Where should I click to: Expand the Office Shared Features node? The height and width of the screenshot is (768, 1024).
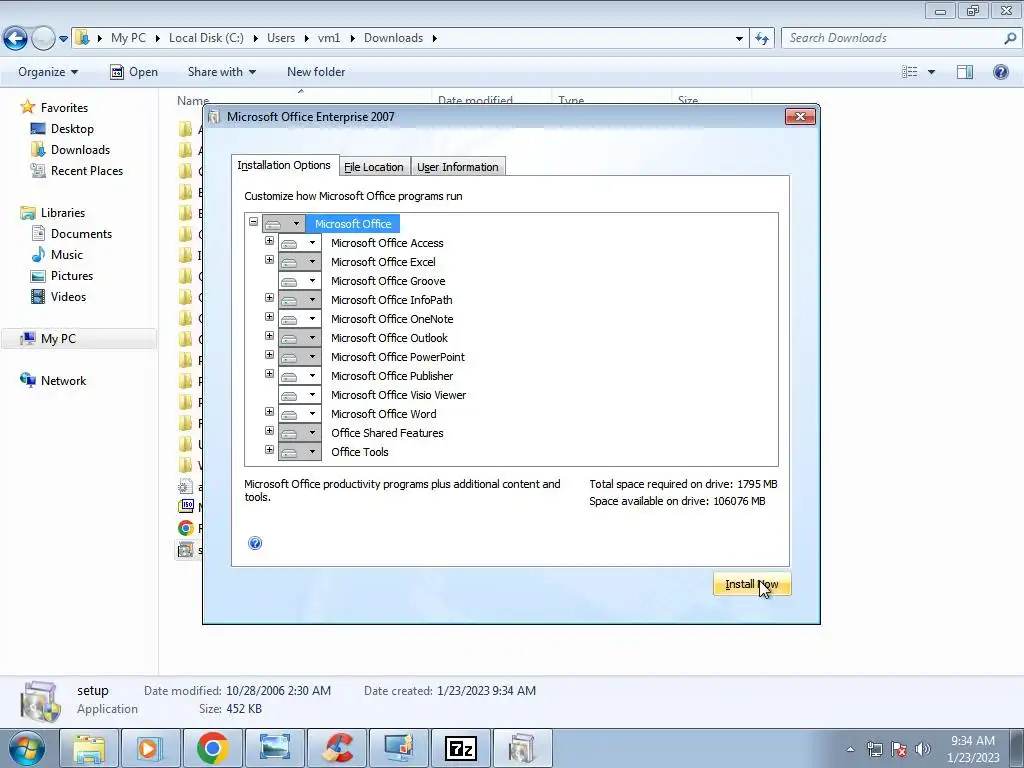click(x=269, y=430)
